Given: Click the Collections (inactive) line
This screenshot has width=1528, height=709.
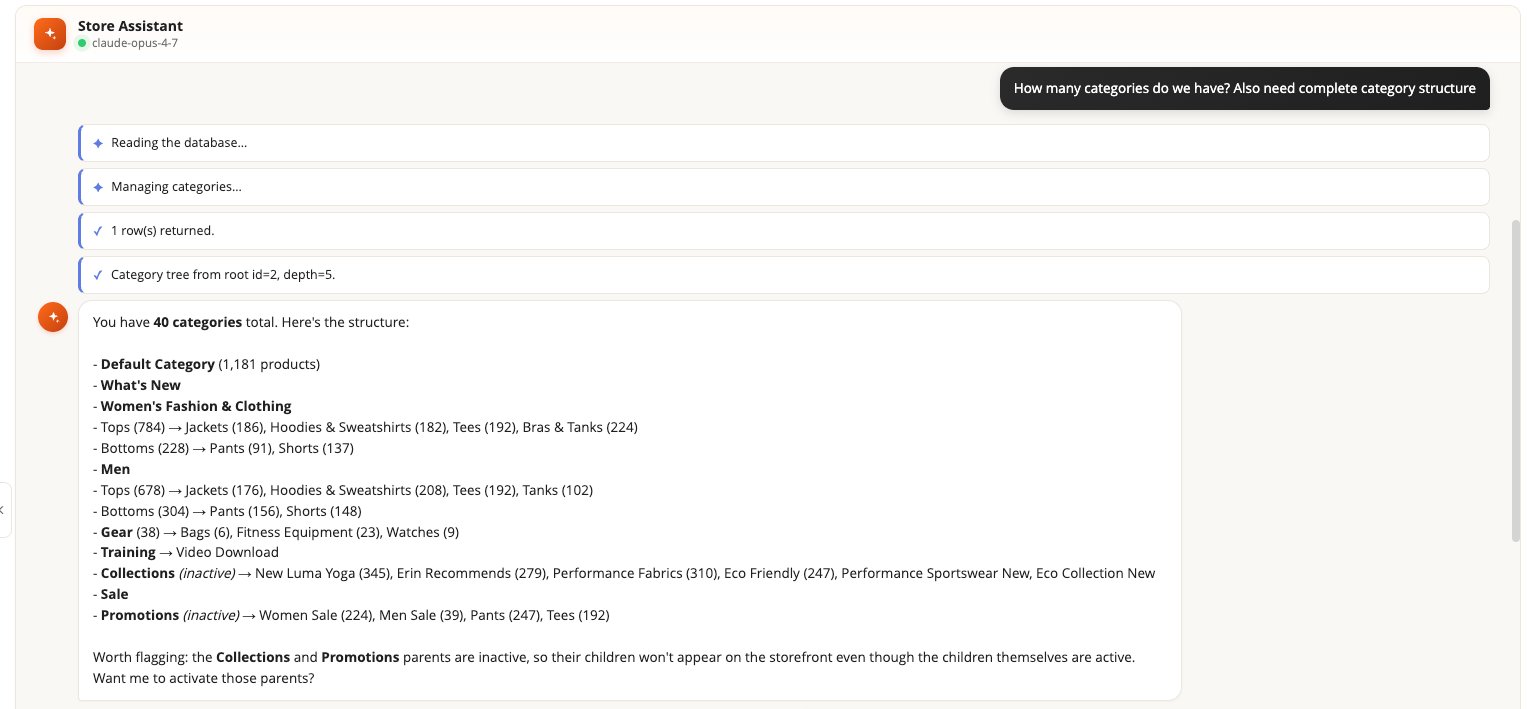Looking at the screenshot, I should 624,573.
